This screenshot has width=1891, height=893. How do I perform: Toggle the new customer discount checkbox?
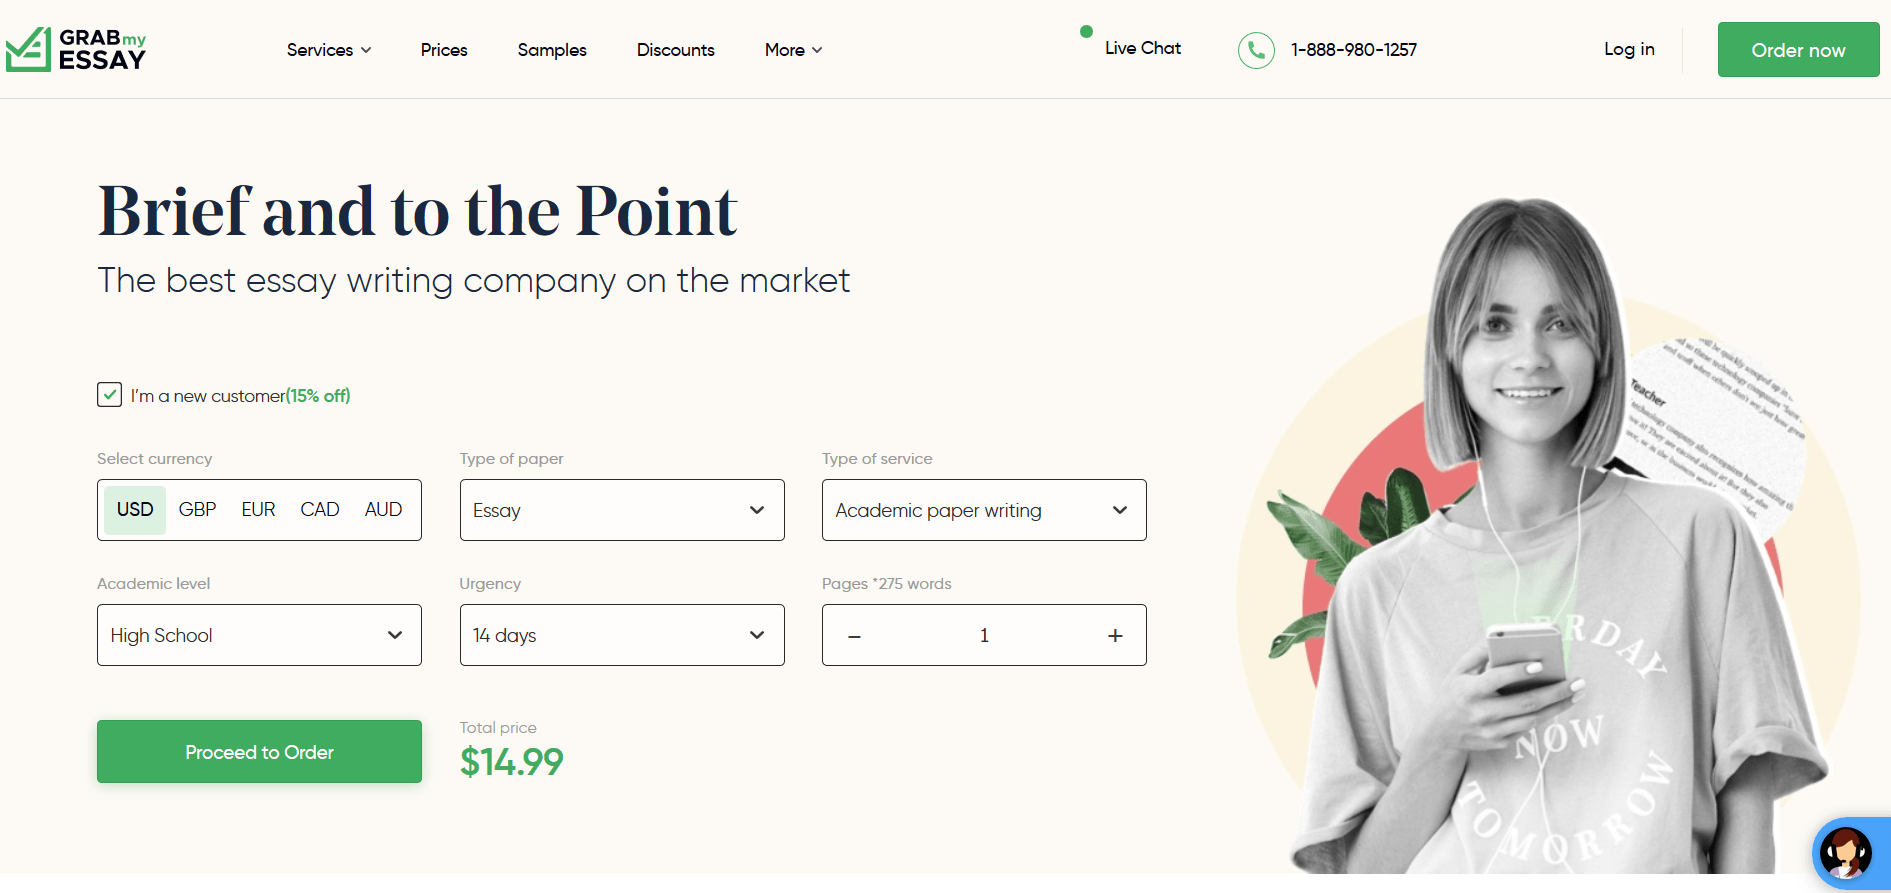pyautogui.click(x=110, y=395)
